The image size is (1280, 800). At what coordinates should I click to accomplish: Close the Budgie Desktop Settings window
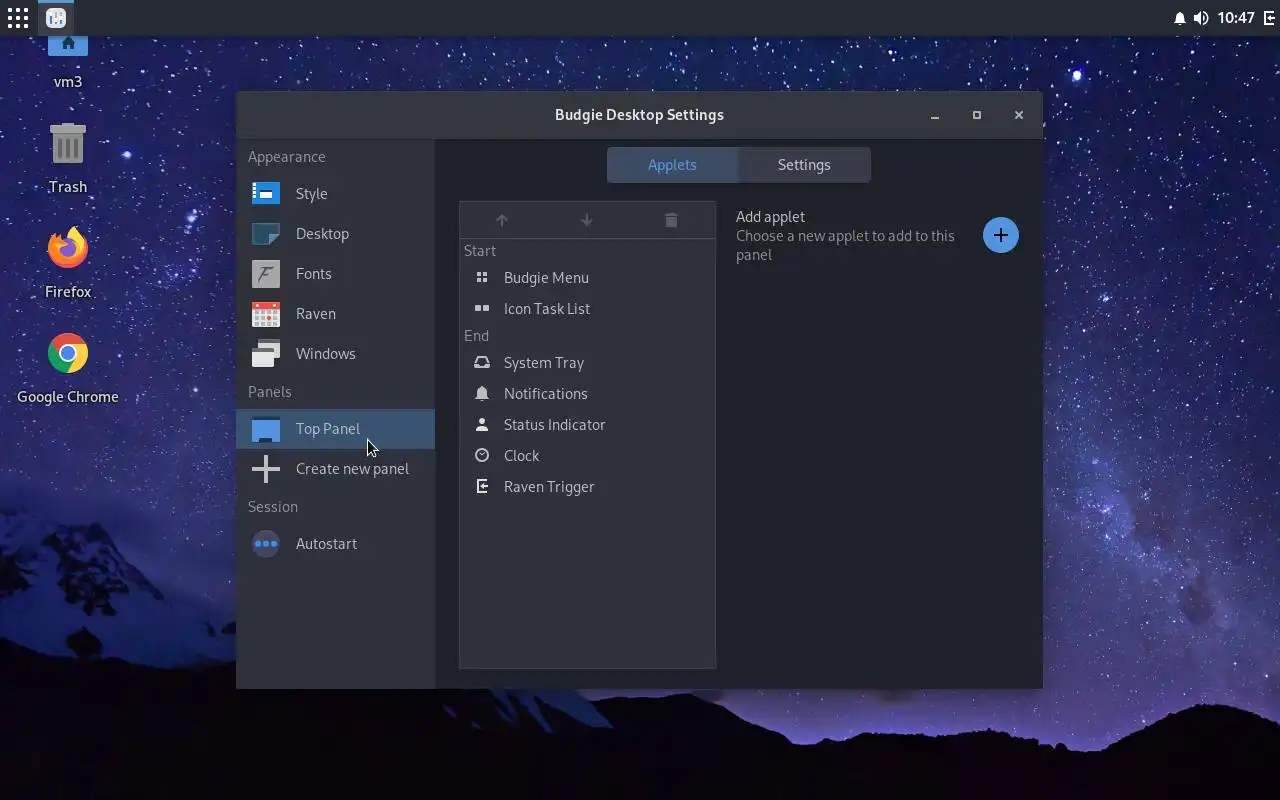pos(1019,115)
